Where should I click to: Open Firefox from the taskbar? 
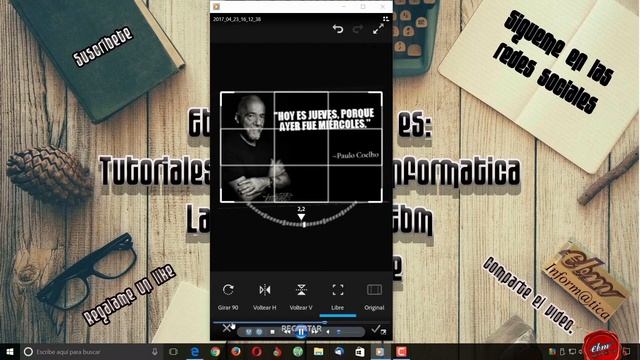point(236,351)
